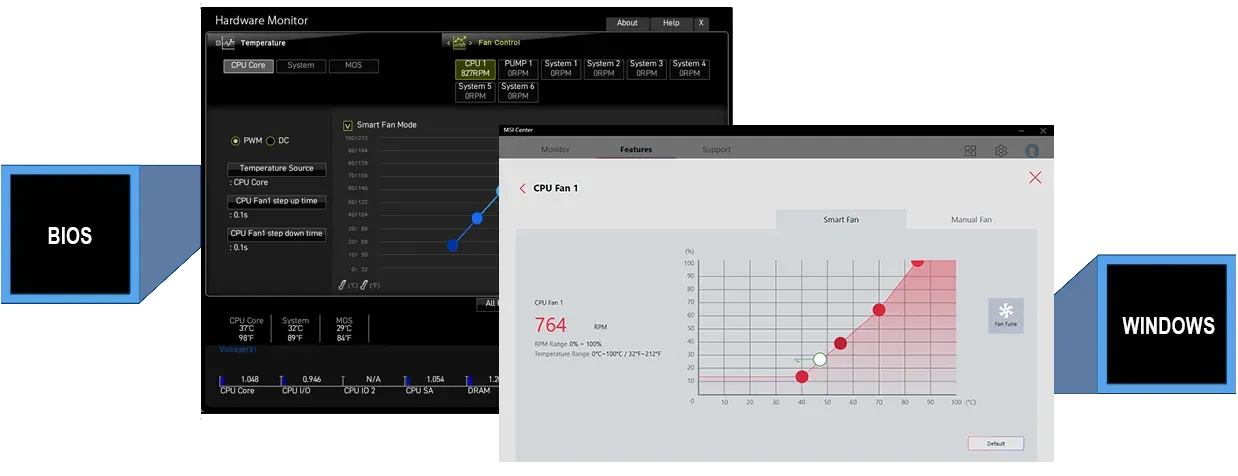Close the CPU Fan 1 panel with red X
This screenshot has height=476, width=1238.
[1035, 178]
